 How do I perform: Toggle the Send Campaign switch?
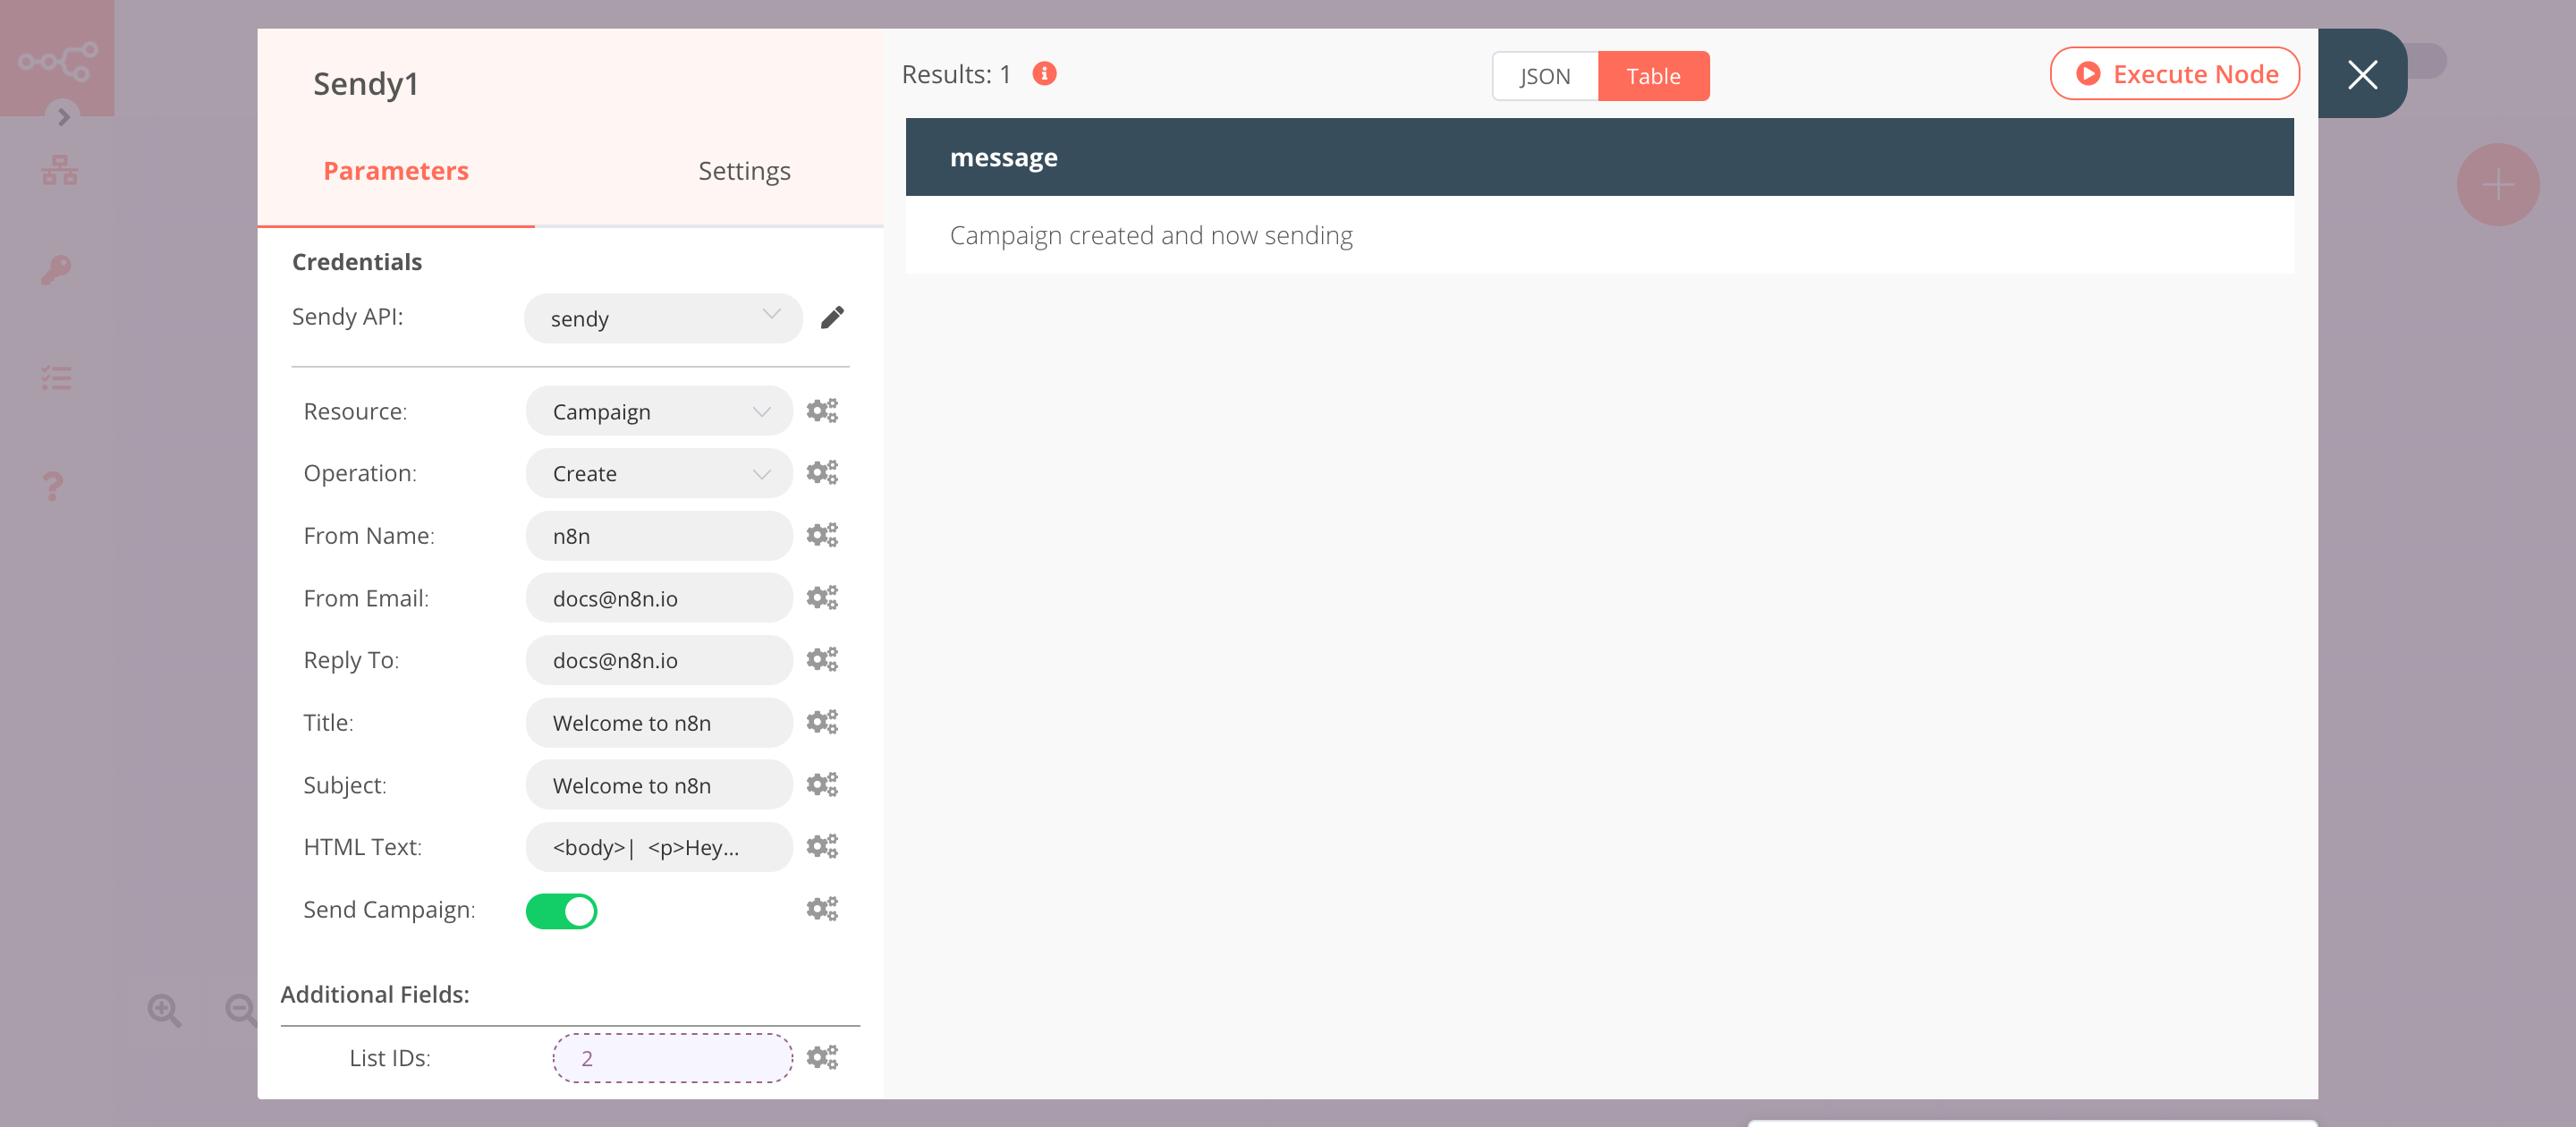[x=562, y=911]
